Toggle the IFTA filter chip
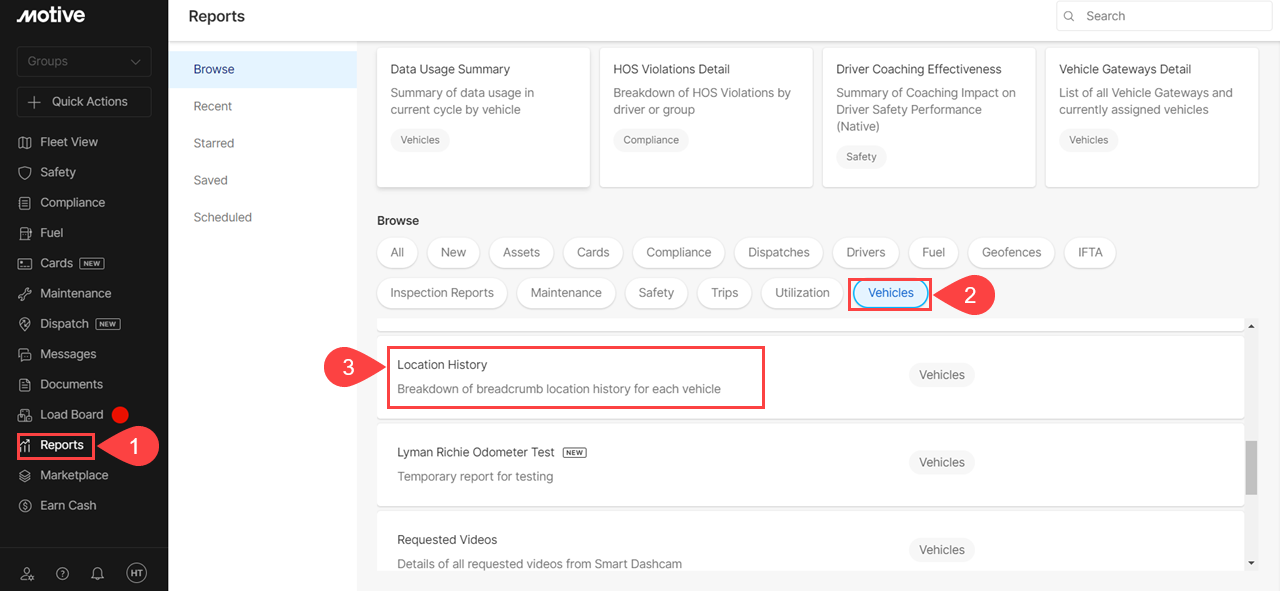 (x=1090, y=252)
